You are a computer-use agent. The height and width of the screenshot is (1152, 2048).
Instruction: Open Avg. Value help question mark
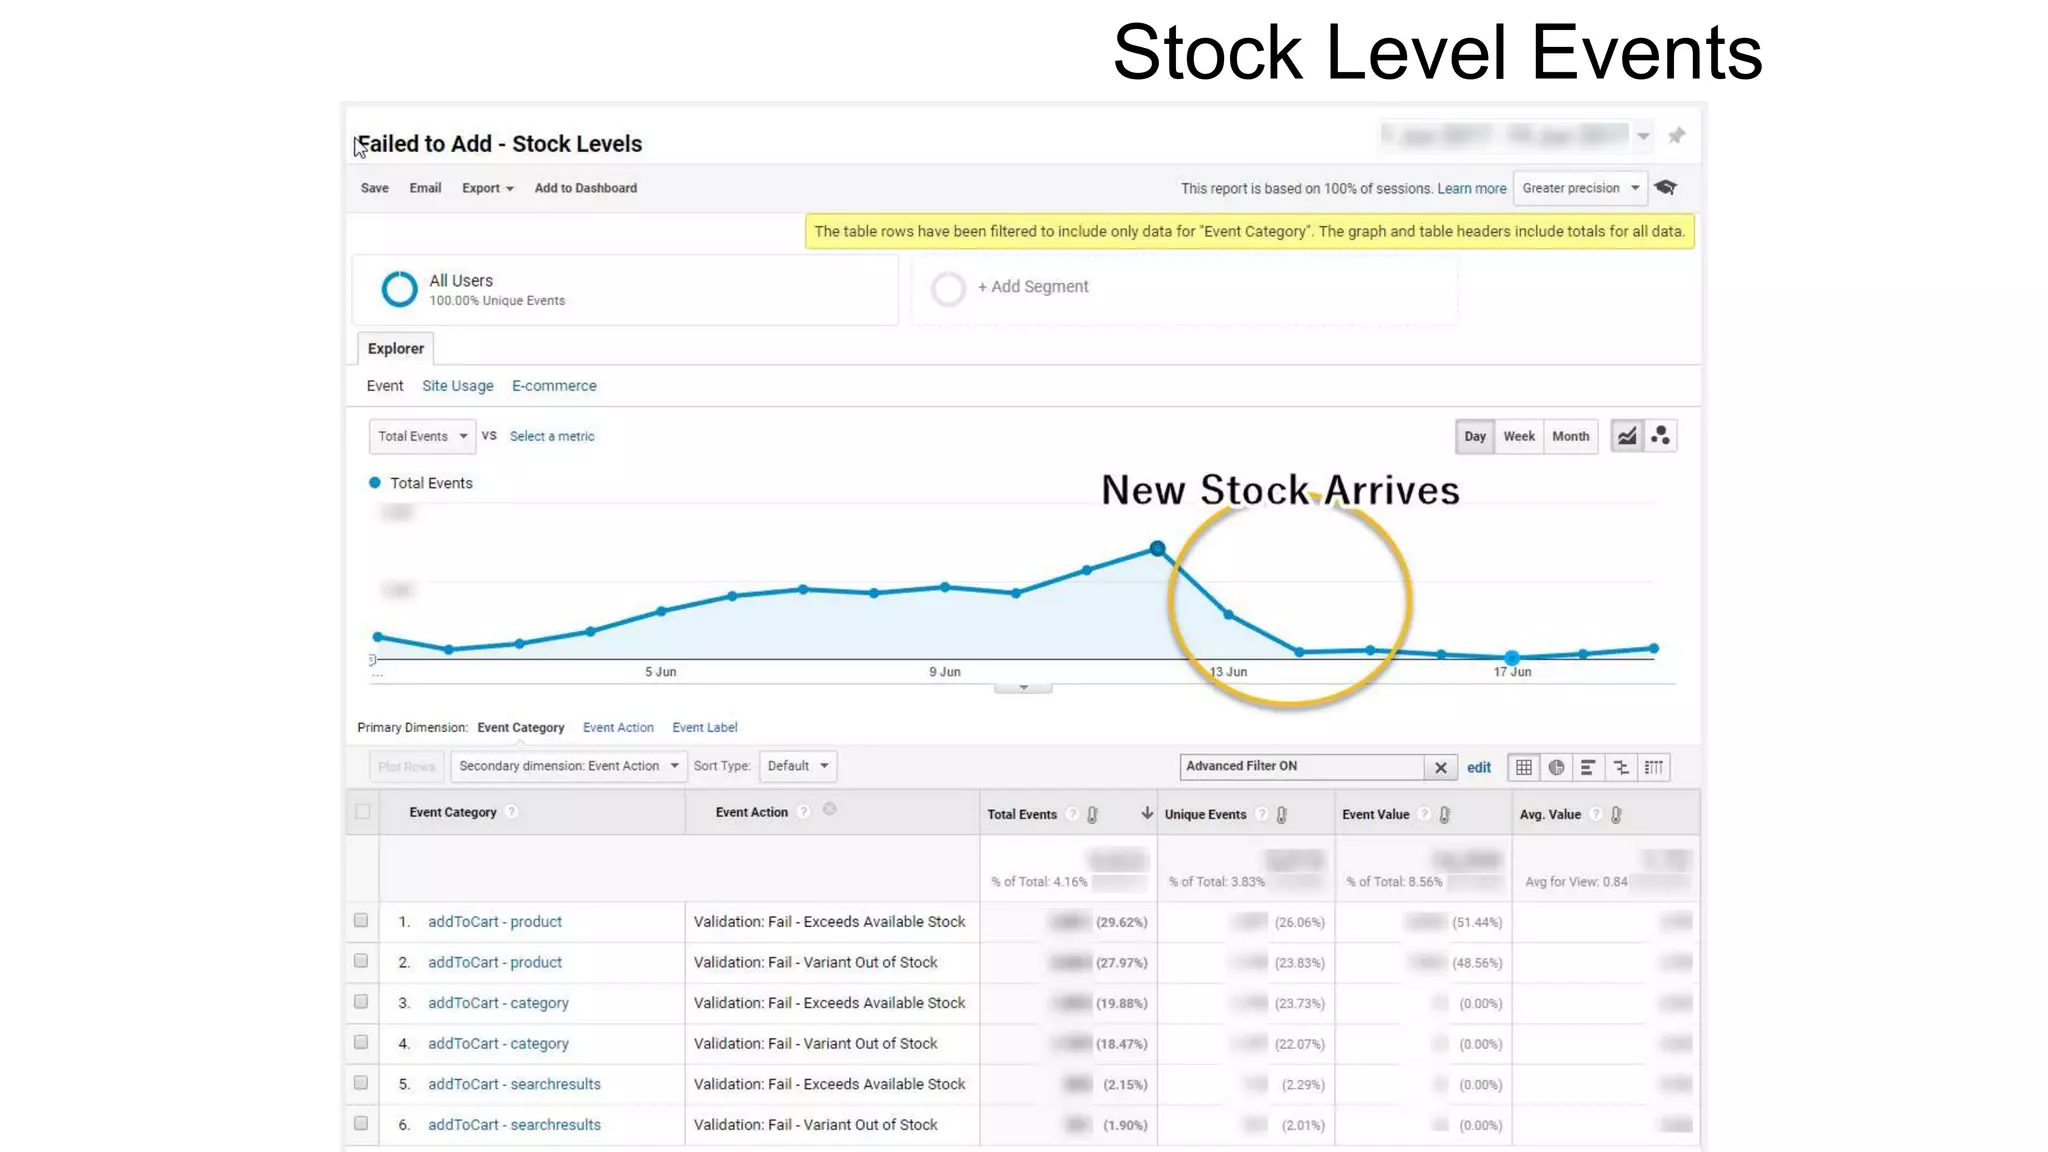(x=1596, y=814)
